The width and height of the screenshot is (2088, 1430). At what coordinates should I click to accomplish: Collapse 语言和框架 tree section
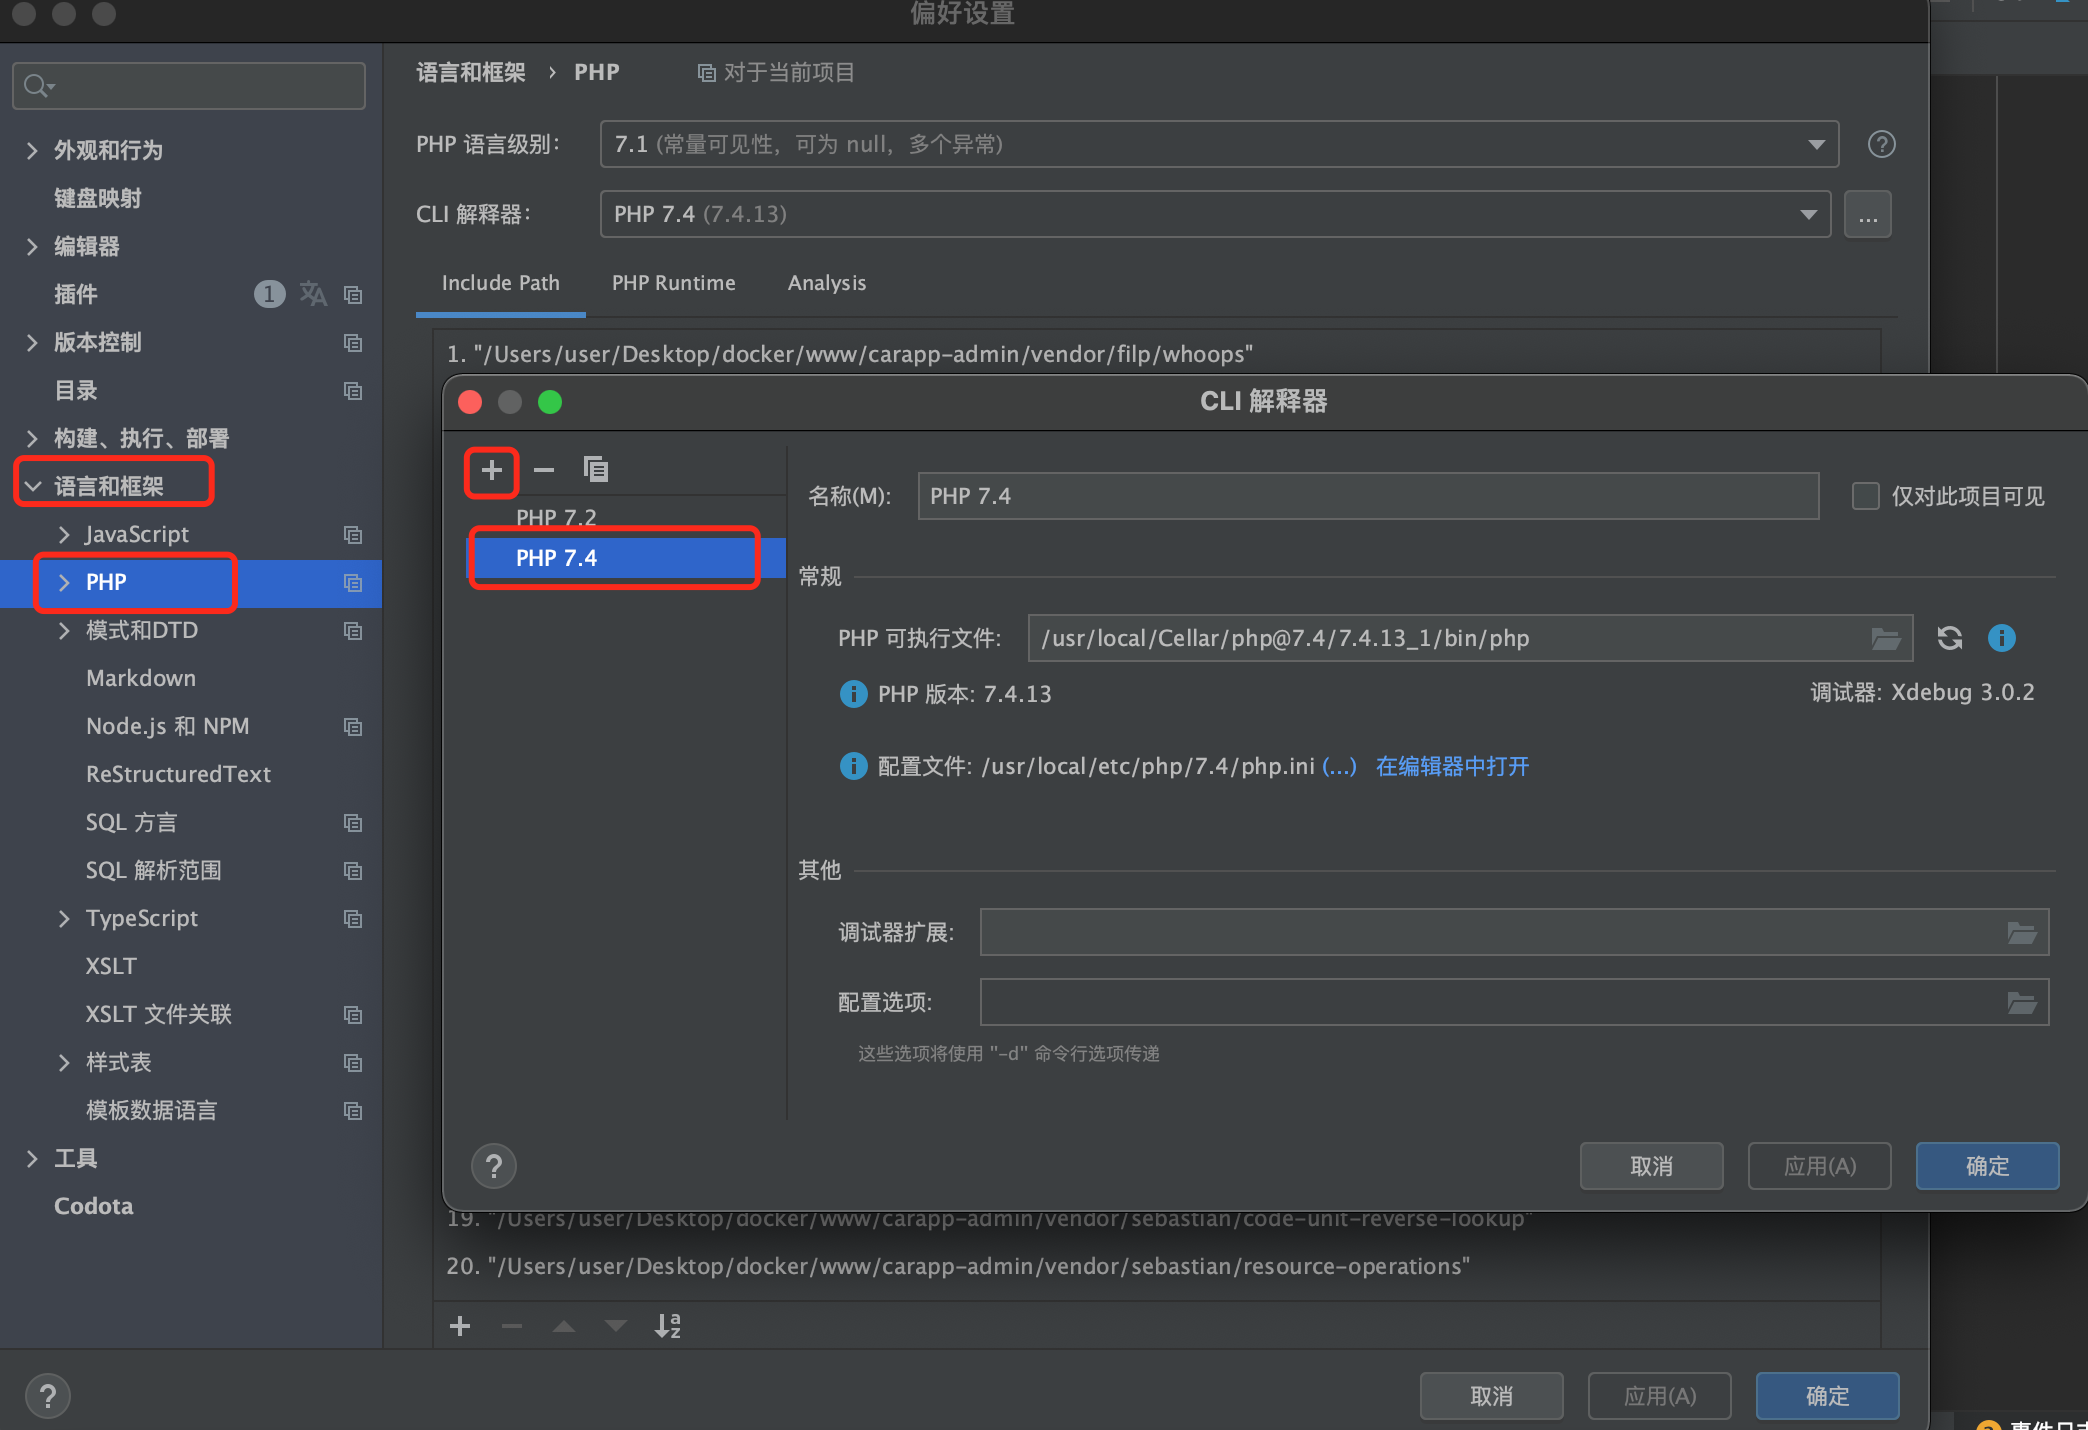33,486
